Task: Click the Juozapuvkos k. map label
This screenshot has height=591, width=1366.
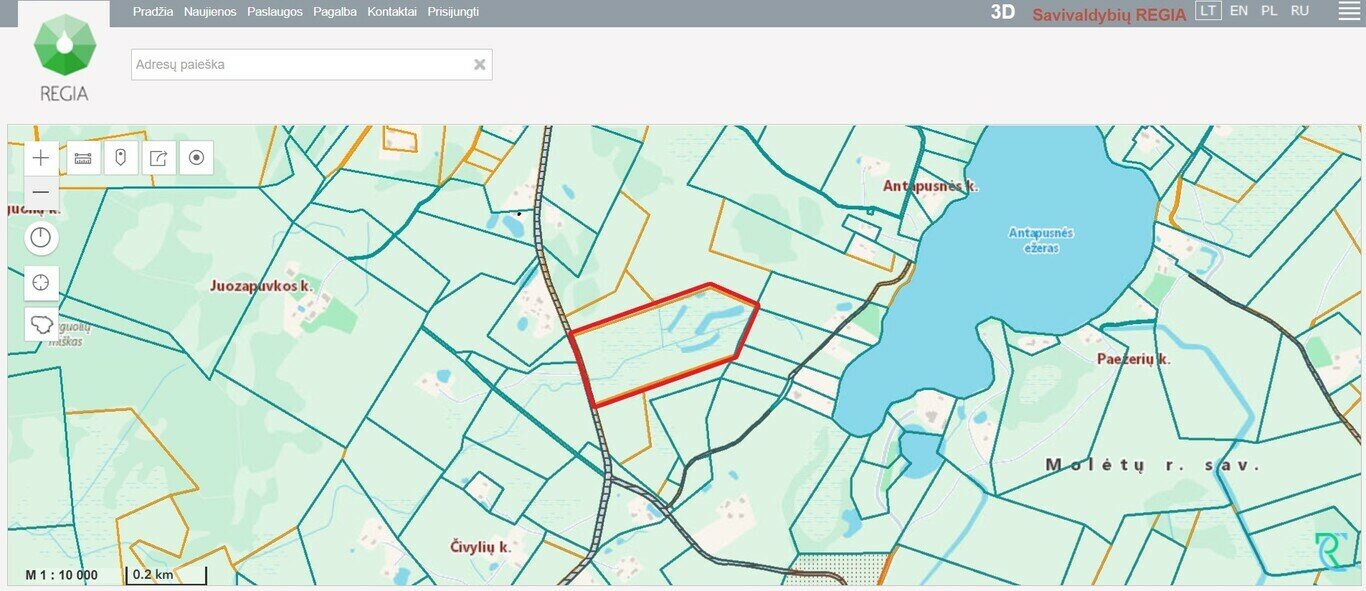Action: point(262,286)
